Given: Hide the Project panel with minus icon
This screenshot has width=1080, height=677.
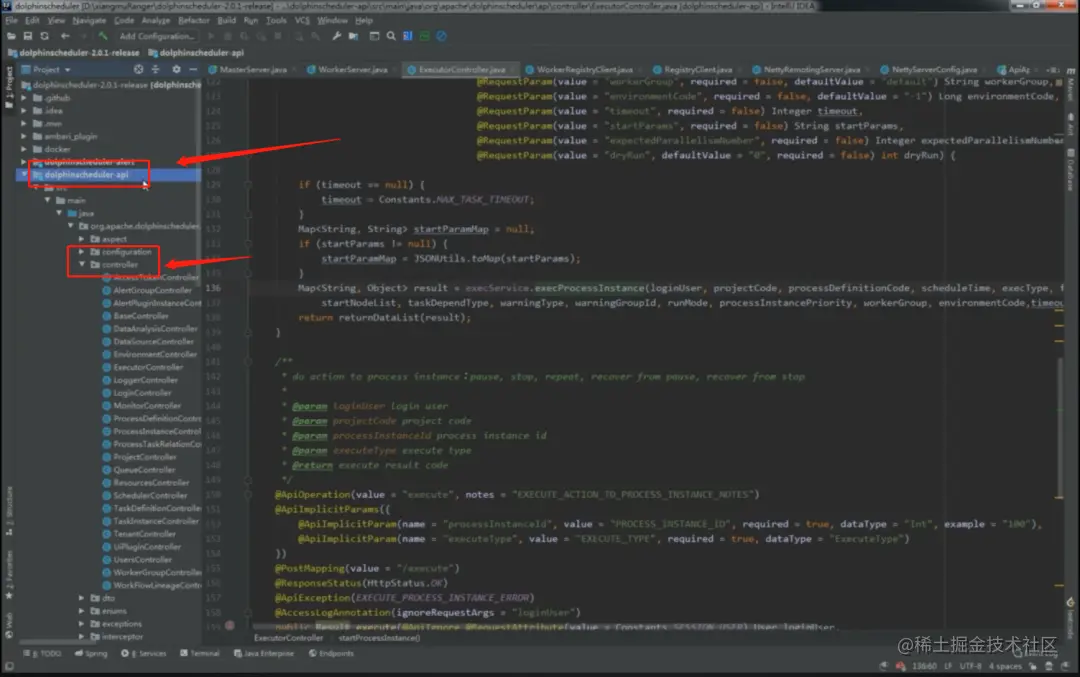Looking at the screenshot, I should point(193,70).
